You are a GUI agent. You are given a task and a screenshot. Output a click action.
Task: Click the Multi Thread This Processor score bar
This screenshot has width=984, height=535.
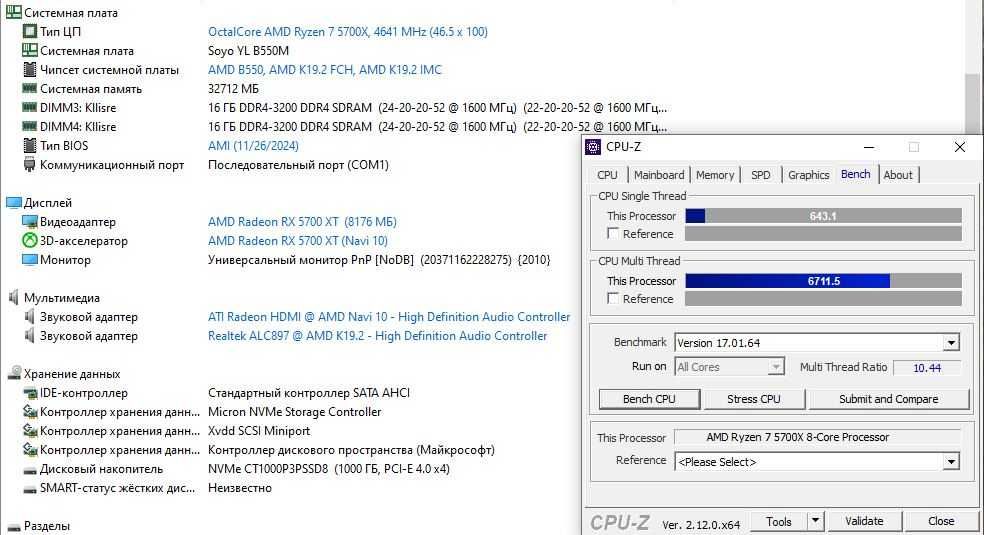[x=823, y=281]
